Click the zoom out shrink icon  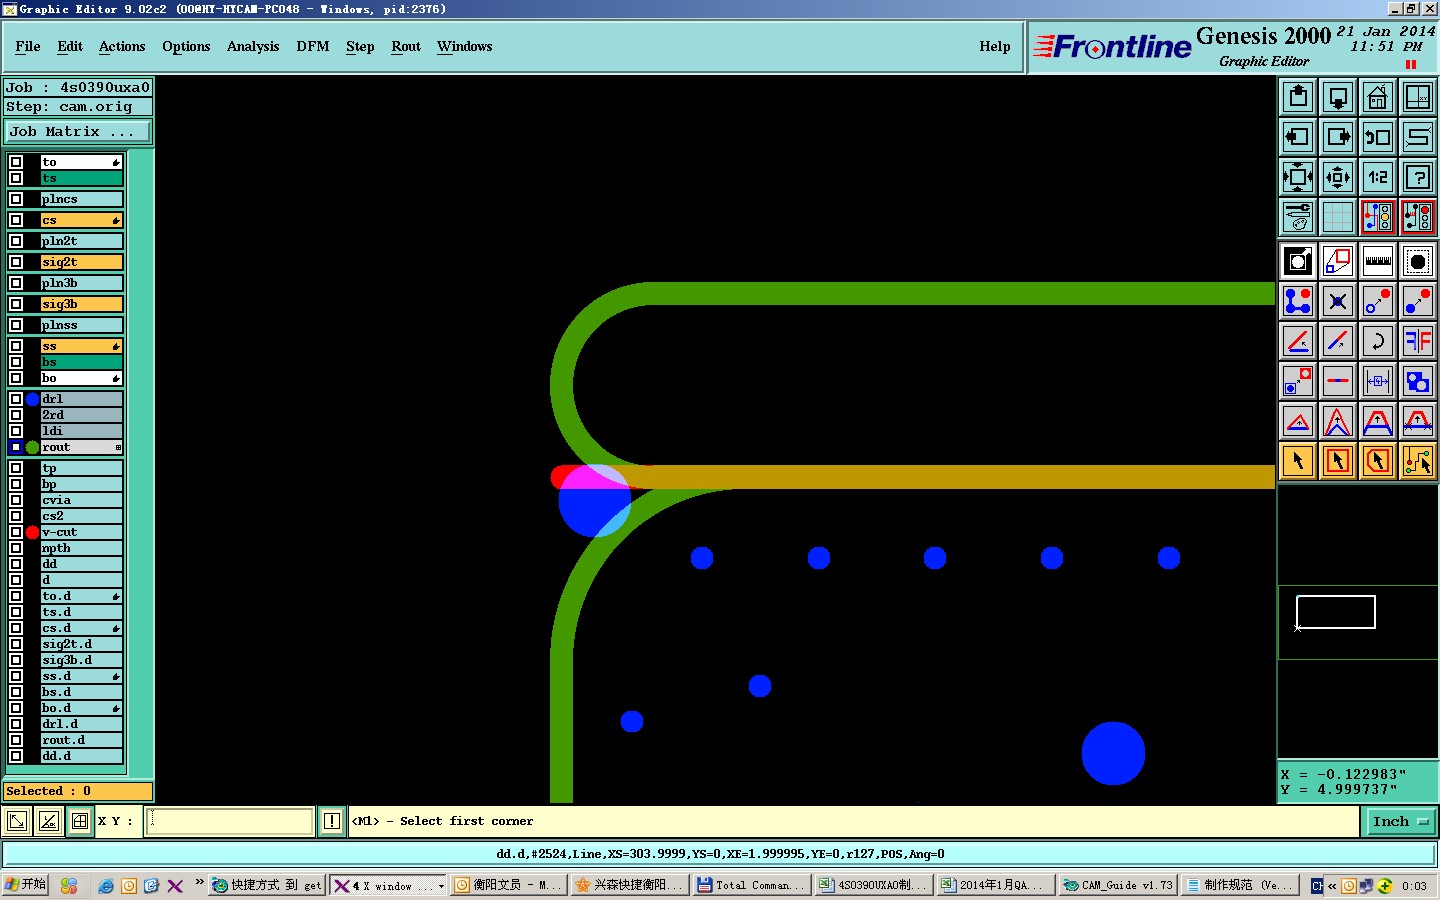click(1338, 177)
